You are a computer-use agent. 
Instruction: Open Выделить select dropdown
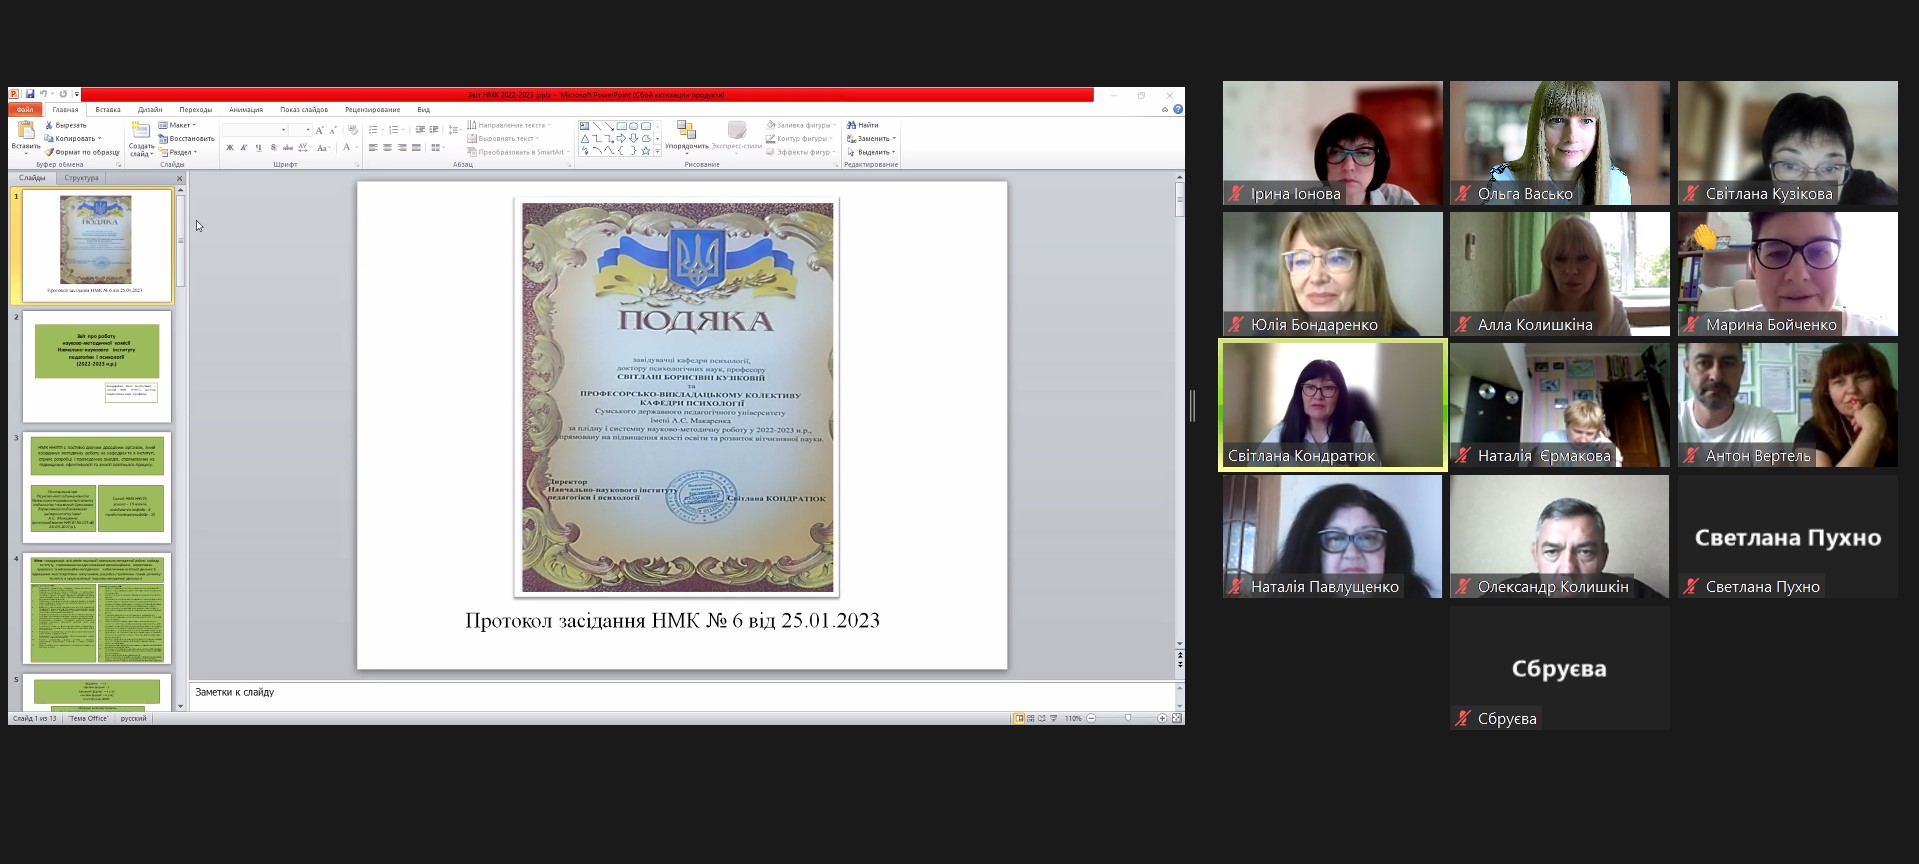coord(871,152)
